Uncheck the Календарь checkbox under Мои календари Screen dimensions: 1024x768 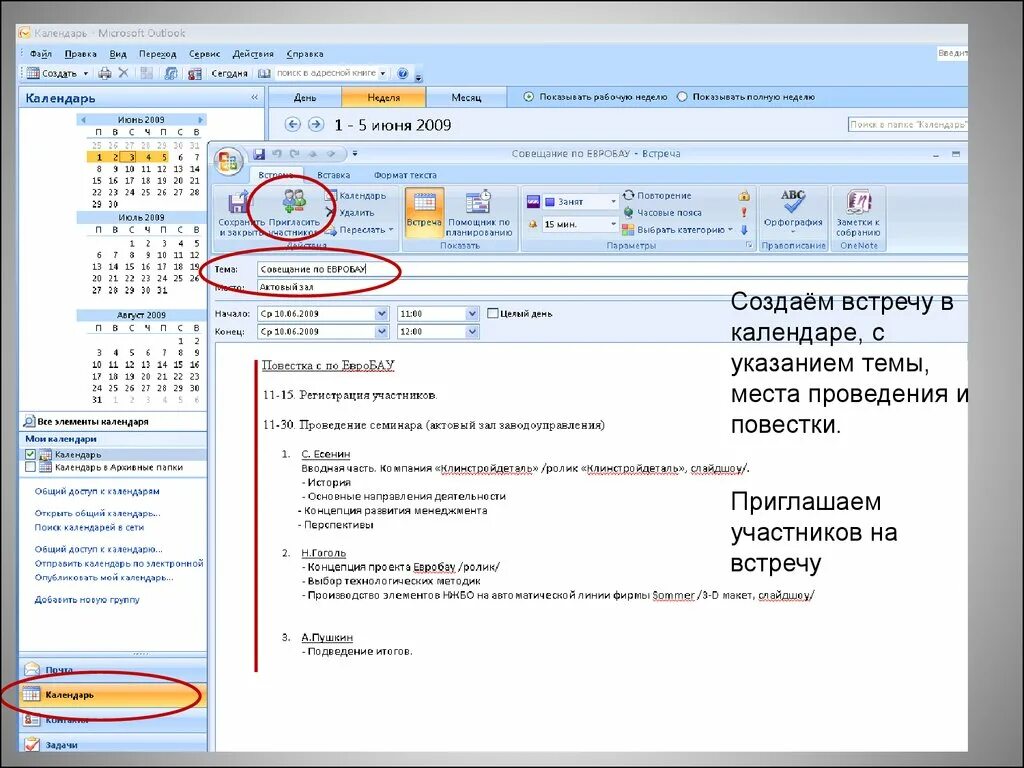point(30,455)
